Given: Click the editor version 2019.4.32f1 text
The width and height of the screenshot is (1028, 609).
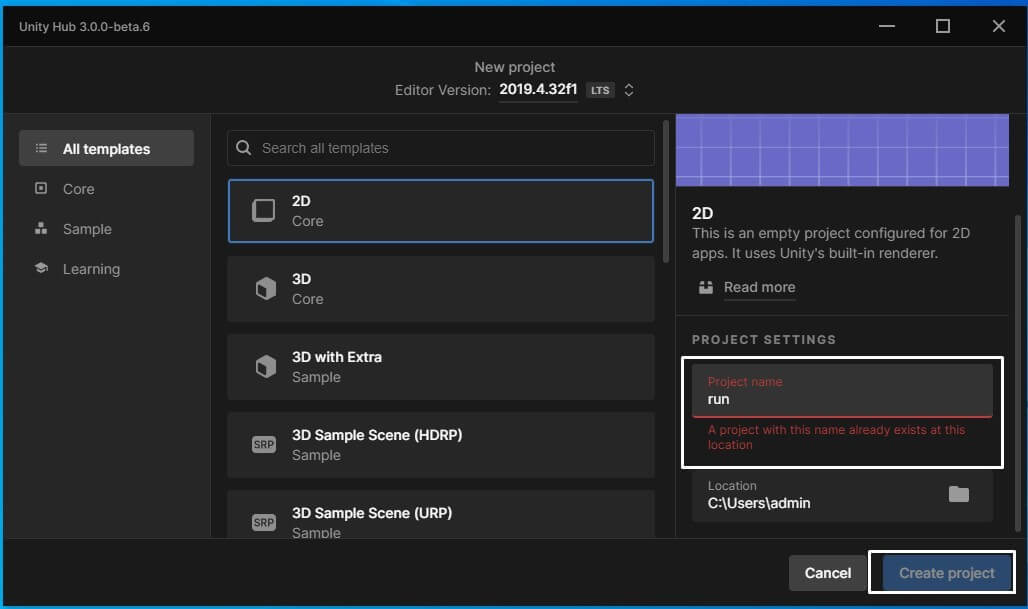Looking at the screenshot, I should pyautogui.click(x=538, y=89).
